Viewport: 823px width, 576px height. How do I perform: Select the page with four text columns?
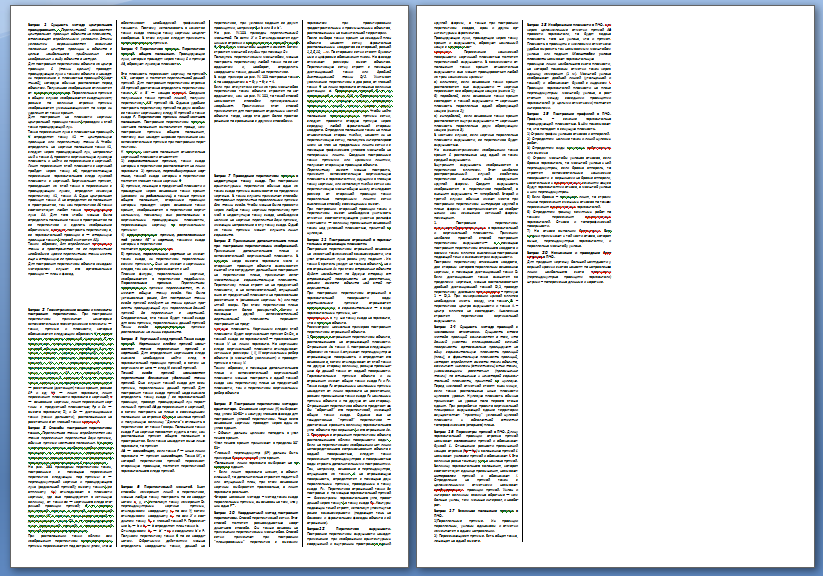(209, 286)
